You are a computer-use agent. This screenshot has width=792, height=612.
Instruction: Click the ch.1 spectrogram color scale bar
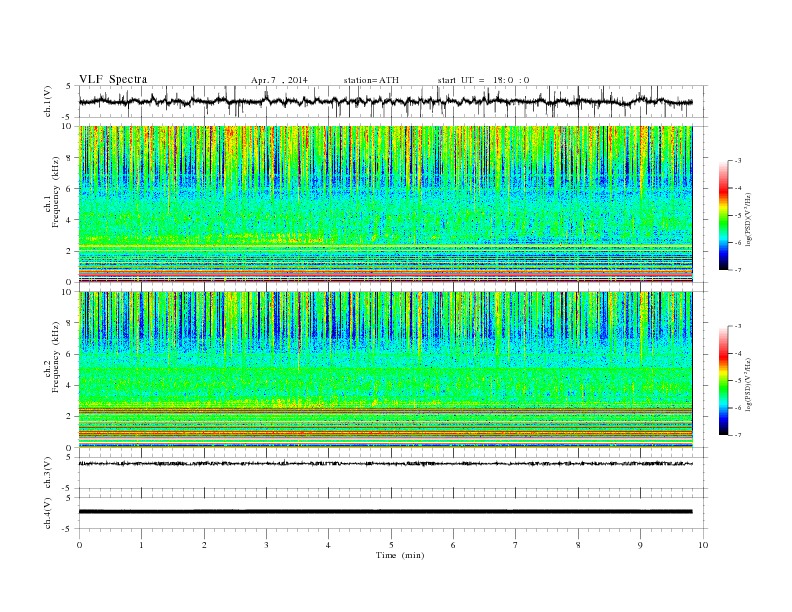click(723, 216)
